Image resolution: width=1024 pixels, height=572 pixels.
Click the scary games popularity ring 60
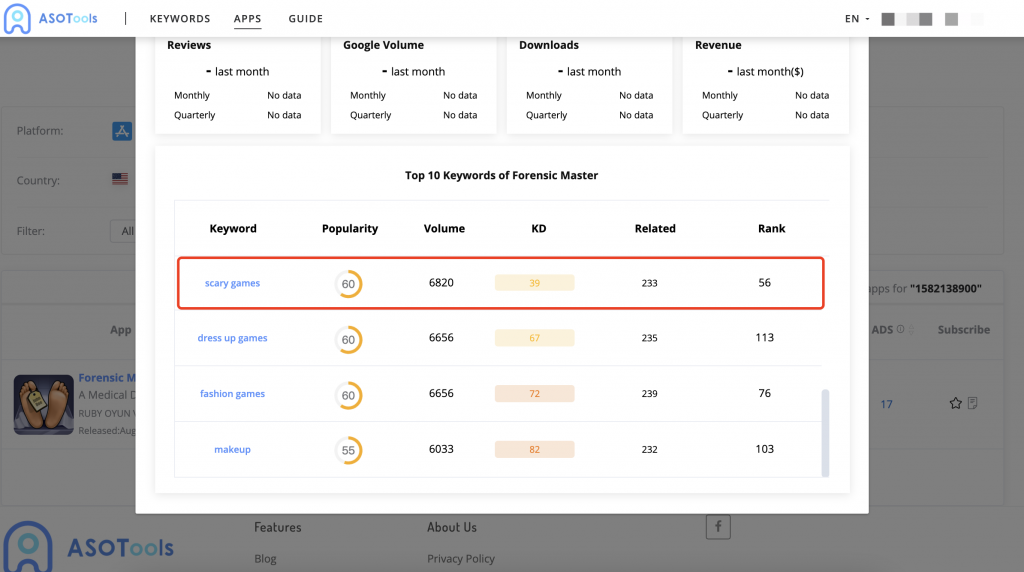coord(348,284)
